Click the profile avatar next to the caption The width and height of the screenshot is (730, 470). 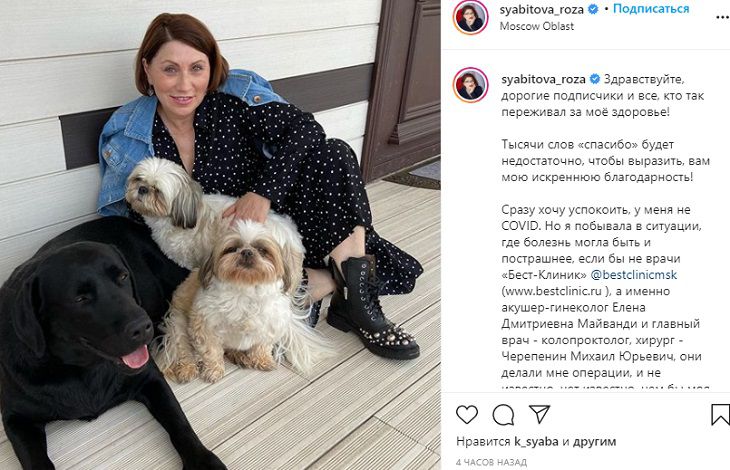coord(471,85)
